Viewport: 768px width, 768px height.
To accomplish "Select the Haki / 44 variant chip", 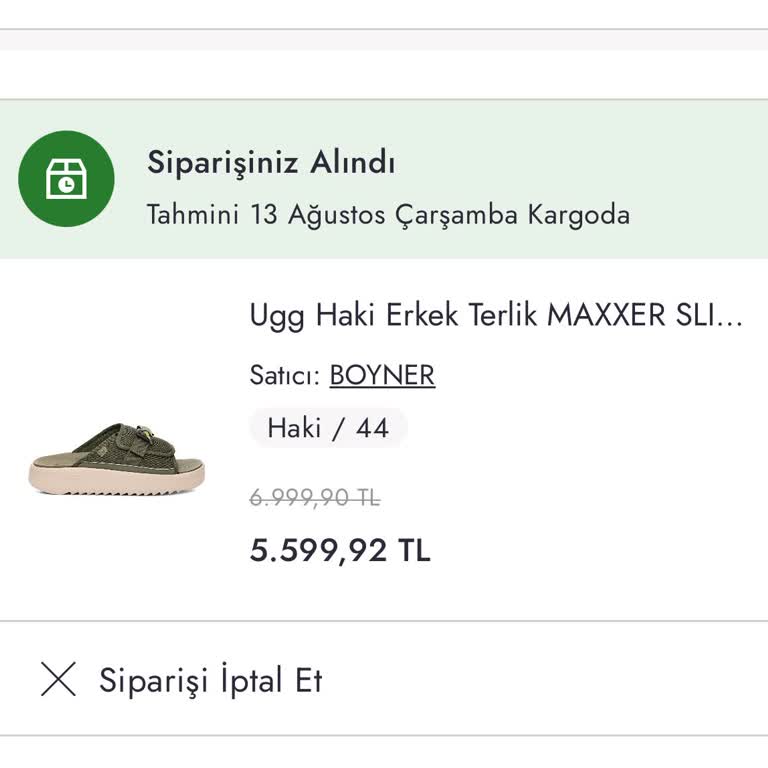I will [328, 428].
